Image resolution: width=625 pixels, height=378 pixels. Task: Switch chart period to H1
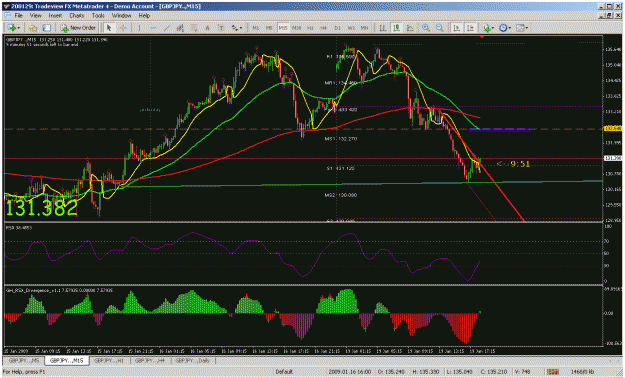[310, 28]
